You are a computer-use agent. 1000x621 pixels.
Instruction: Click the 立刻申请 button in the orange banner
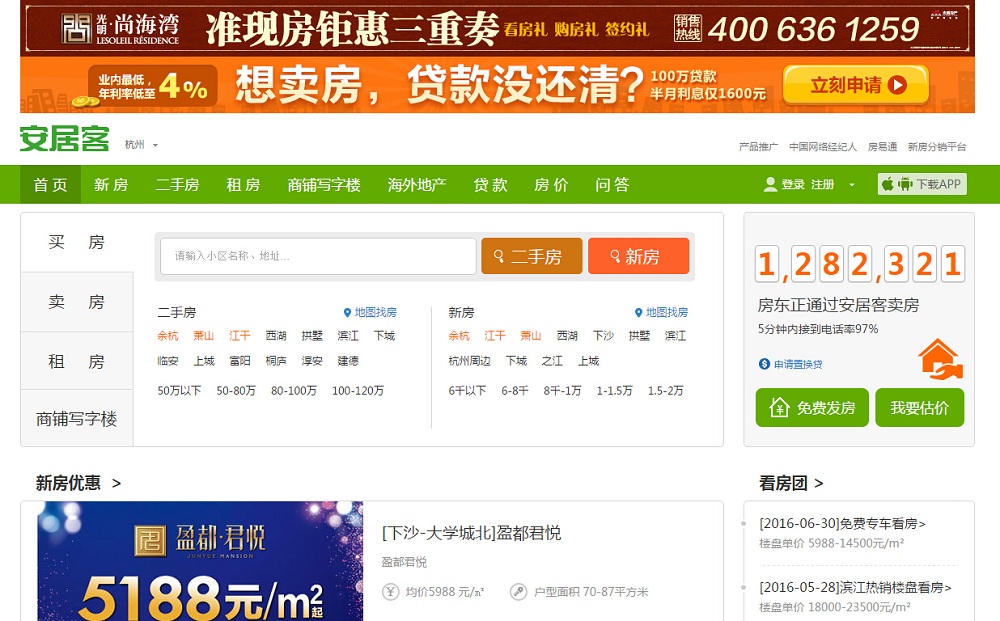856,85
